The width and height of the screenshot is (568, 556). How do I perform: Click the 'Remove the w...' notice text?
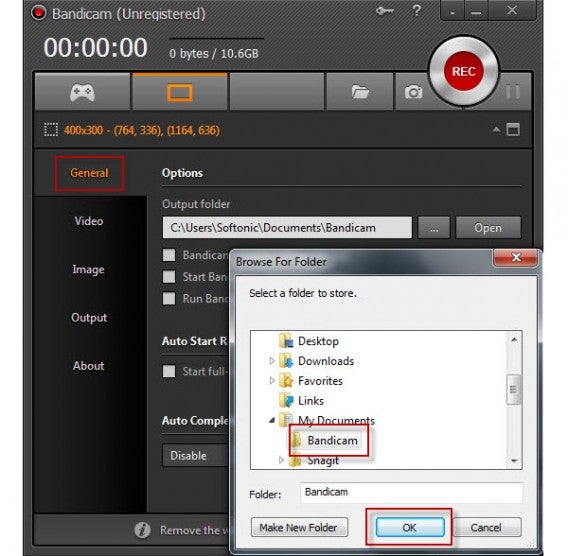pyautogui.click(x=194, y=530)
